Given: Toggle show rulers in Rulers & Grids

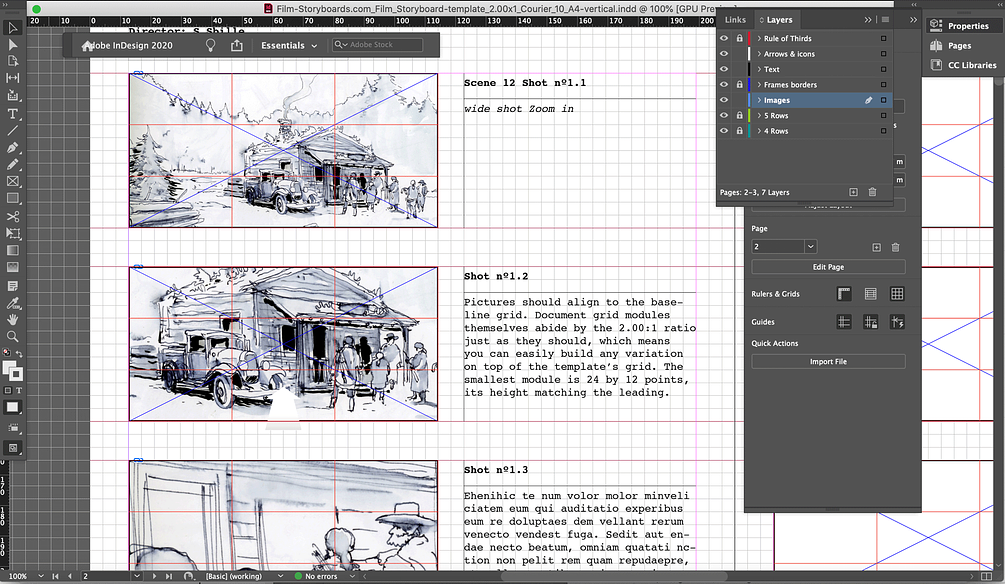Looking at the screenshot, I should tap(843, 293).
